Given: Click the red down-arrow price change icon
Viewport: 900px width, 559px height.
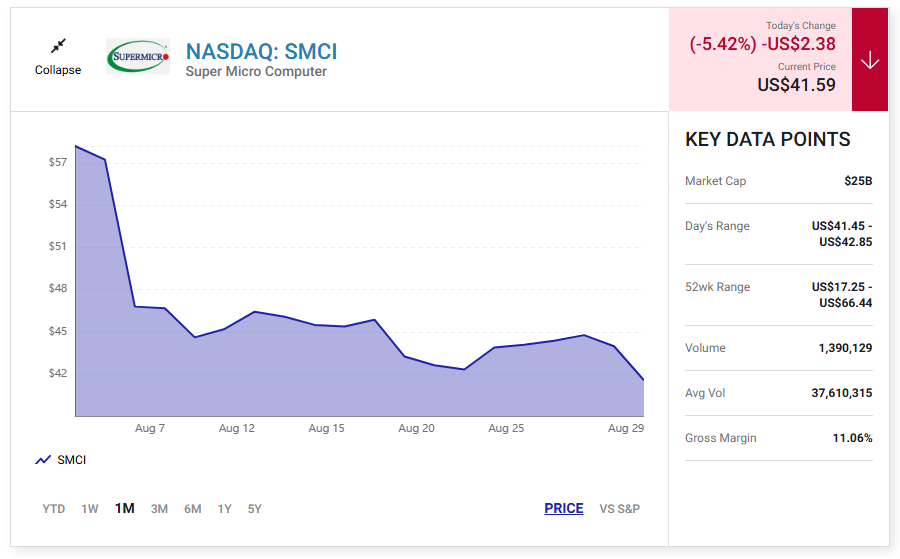Looking at the screenshot, I should tap(870, 60).
